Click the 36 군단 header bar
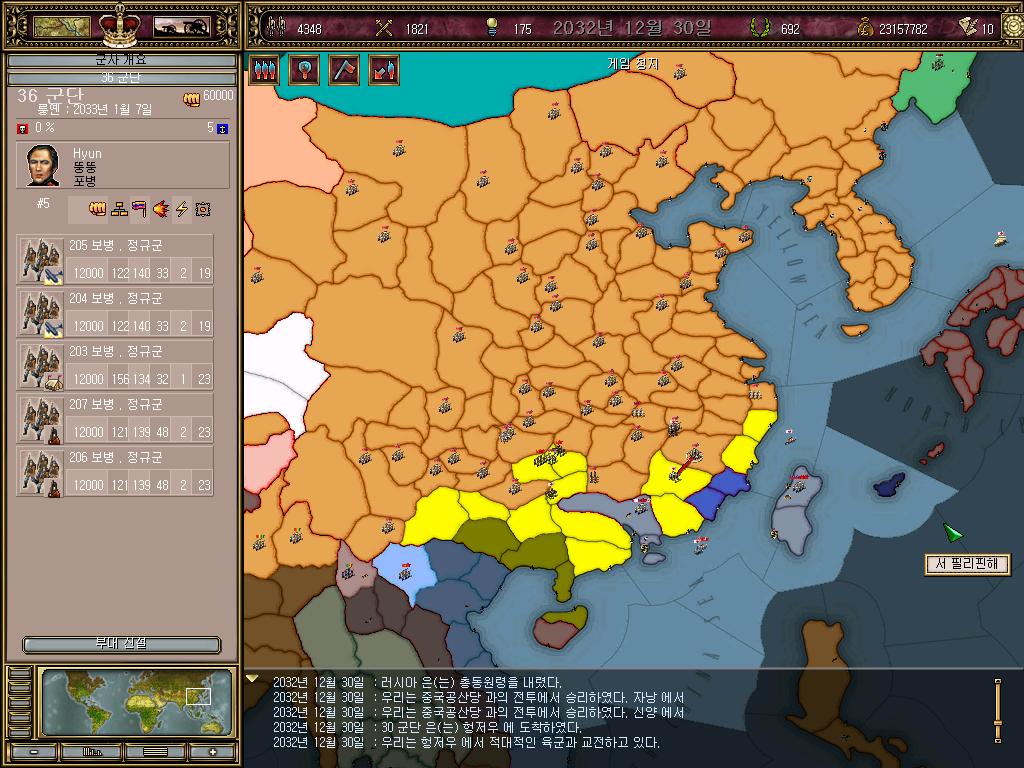 [121, 78]
